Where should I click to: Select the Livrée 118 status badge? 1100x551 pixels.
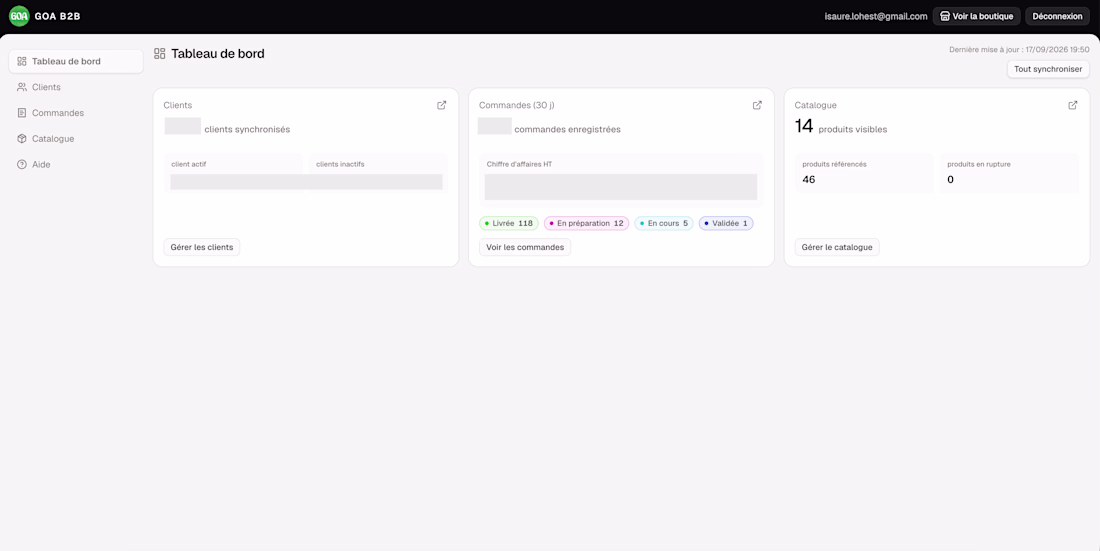[x=509, y=223]
